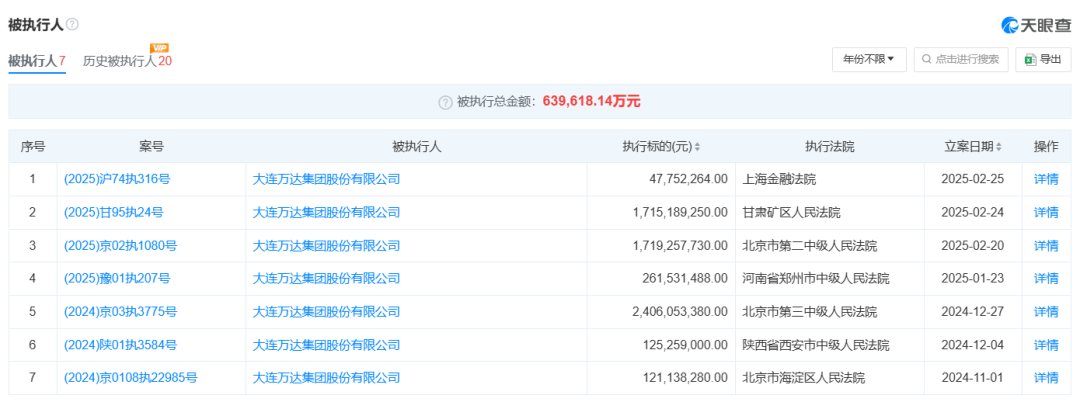This screenshot has height=409, width=1080.
Task: Click VIP badge above 历史被执行人
Action: tap(160, 48)
